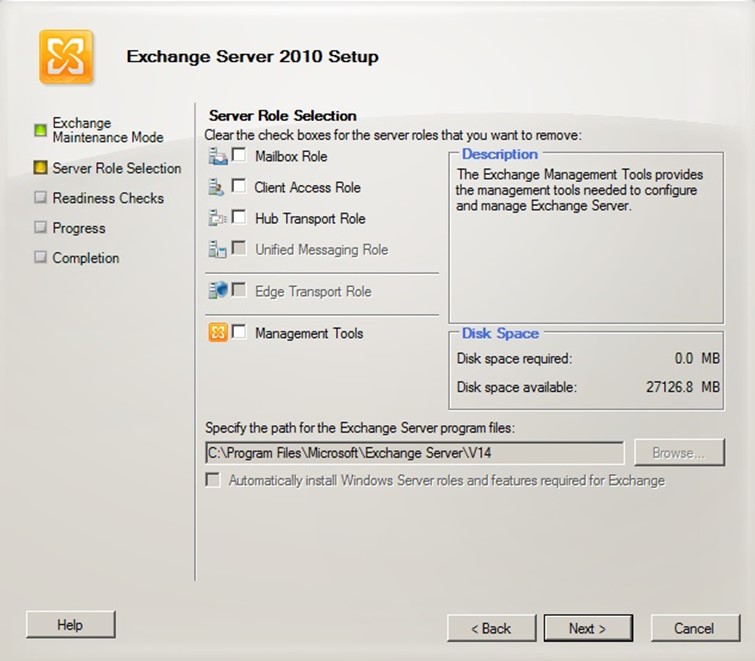Toggle the Mailbox Role checkbox
Screen dimensions: 755x661
tap(239, 155)
